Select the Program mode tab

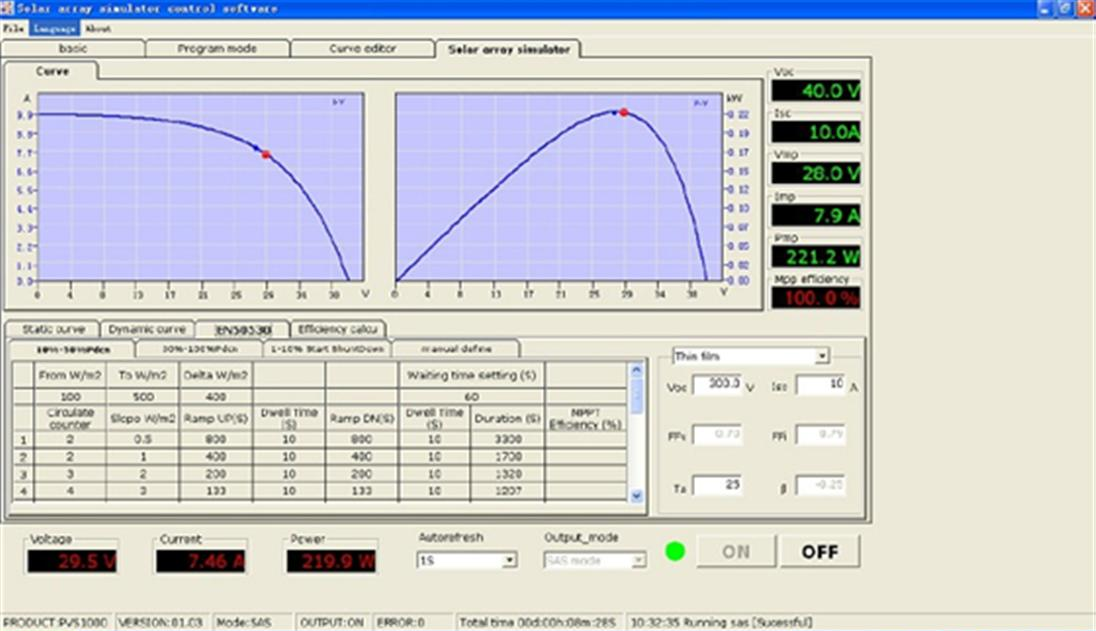(x=217, y=48)
